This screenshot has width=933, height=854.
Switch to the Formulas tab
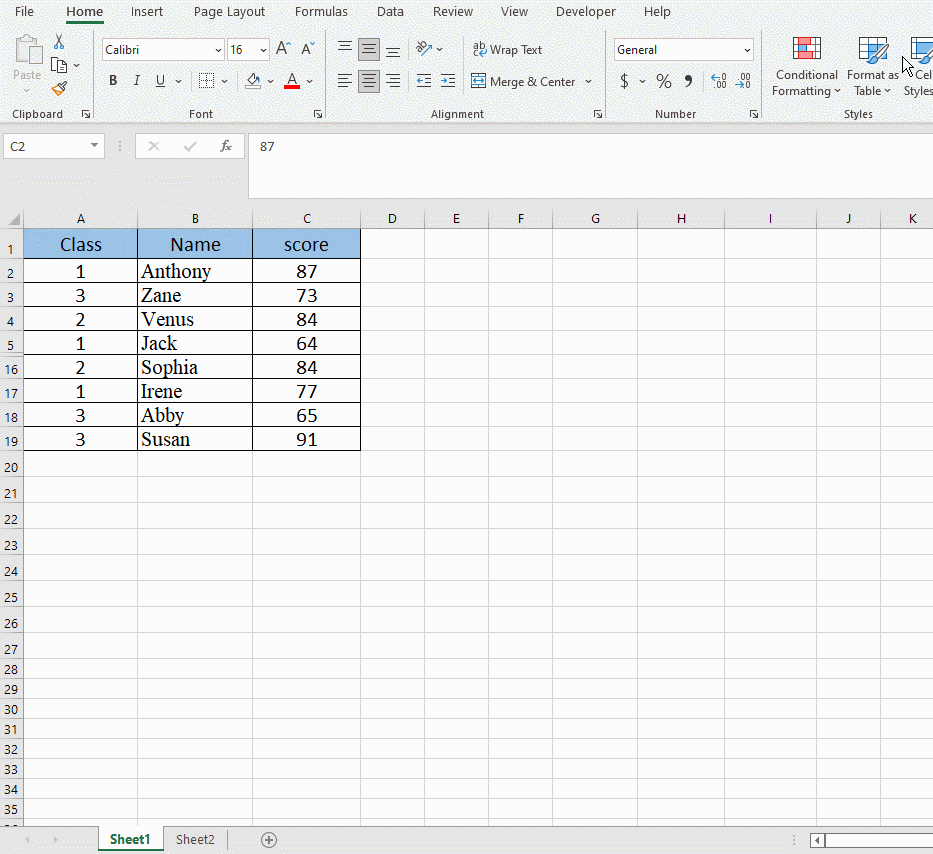[321, 11]
